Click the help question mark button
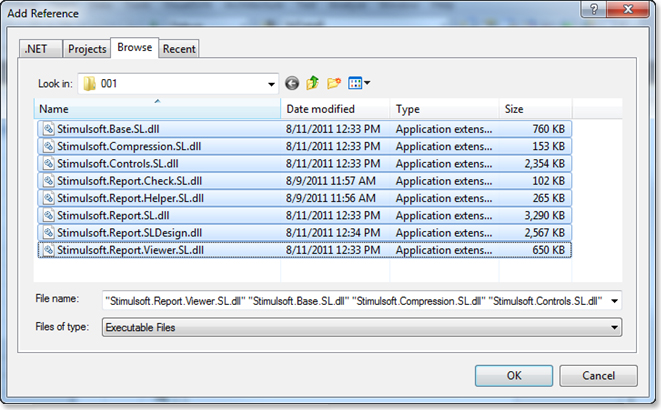This screenshot has height=410, width=661. click(594, 9)
